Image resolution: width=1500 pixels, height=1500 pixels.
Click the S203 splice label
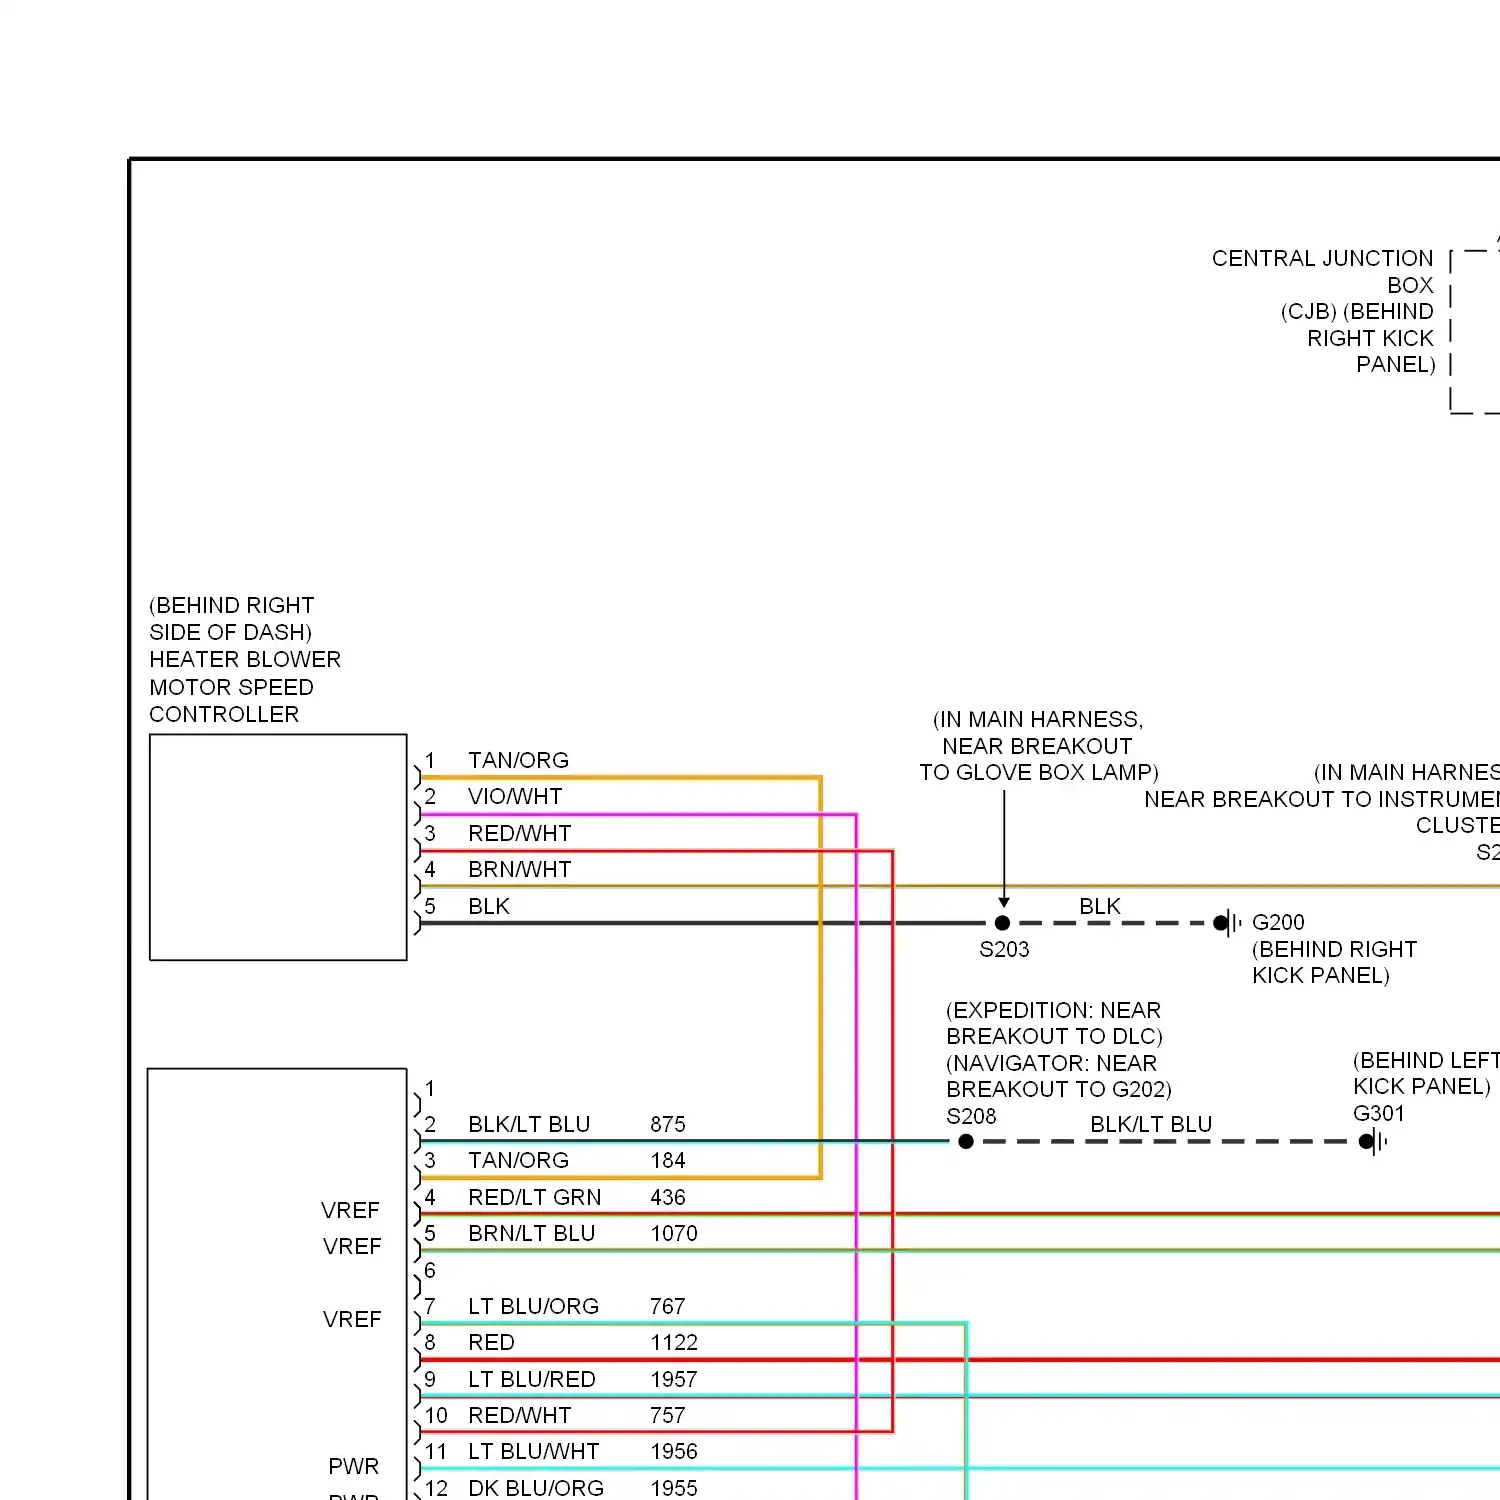[1004, 949]
